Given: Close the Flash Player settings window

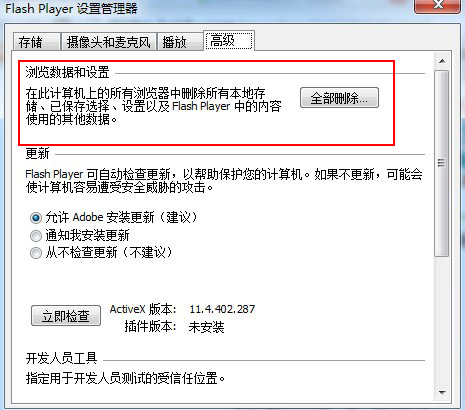Looking at the screenshot, I should pyautogui.click(x=439, y=6).
